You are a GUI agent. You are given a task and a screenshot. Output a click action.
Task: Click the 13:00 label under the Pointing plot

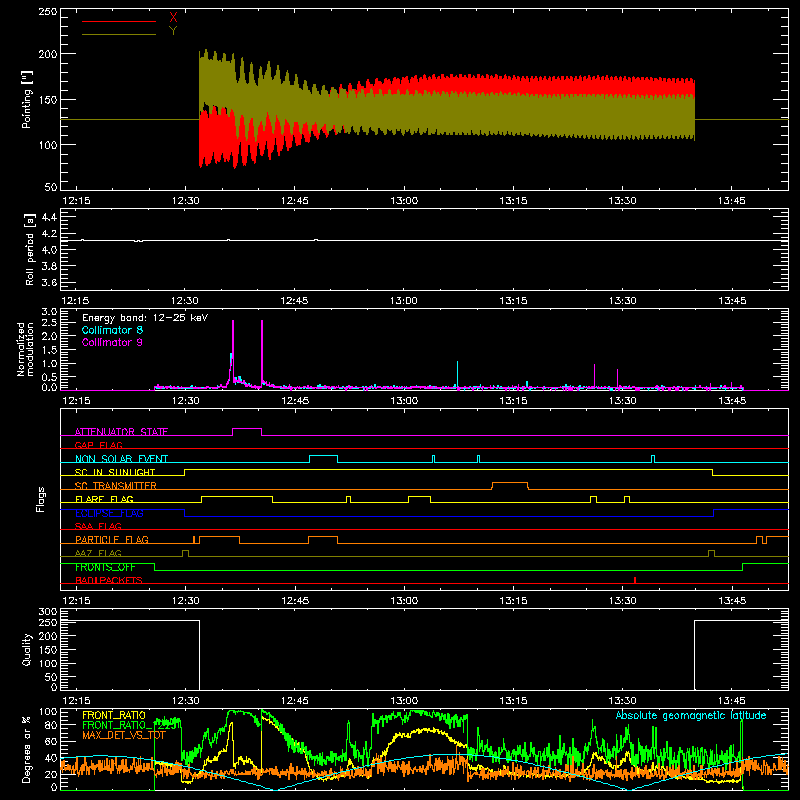404,201
